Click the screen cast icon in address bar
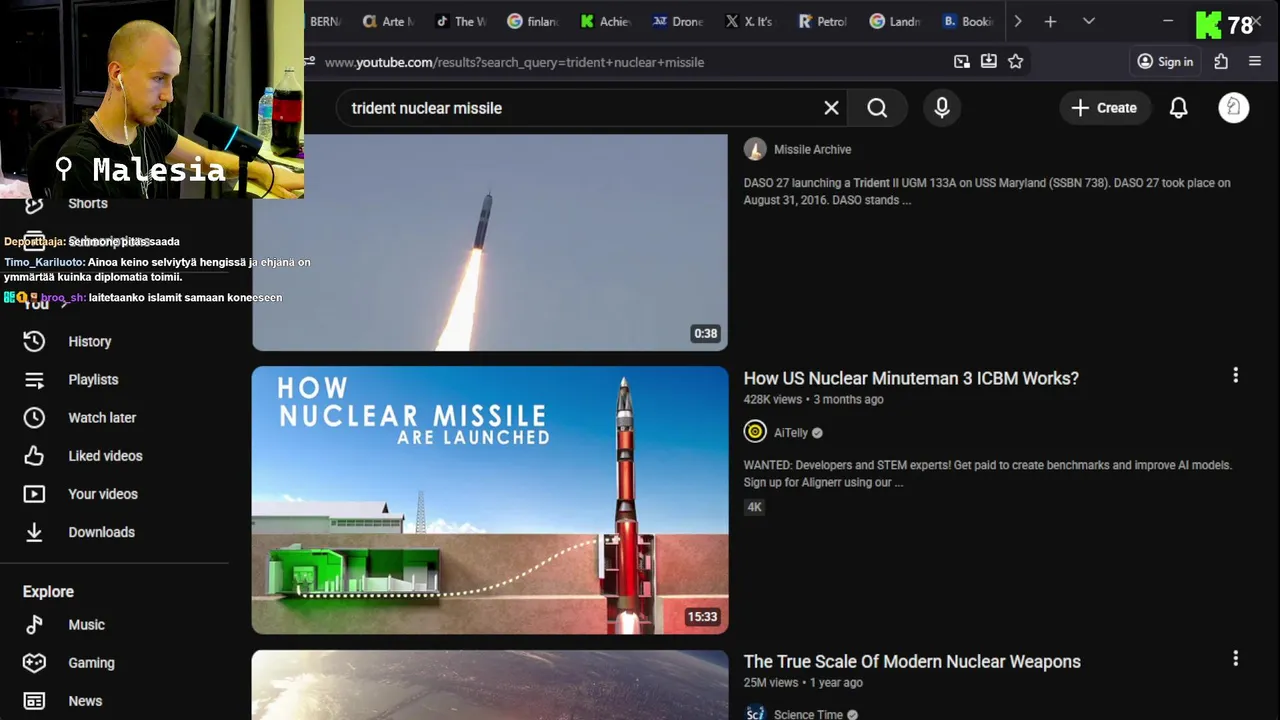1280x720 pixels. click(x=962, y=62)
